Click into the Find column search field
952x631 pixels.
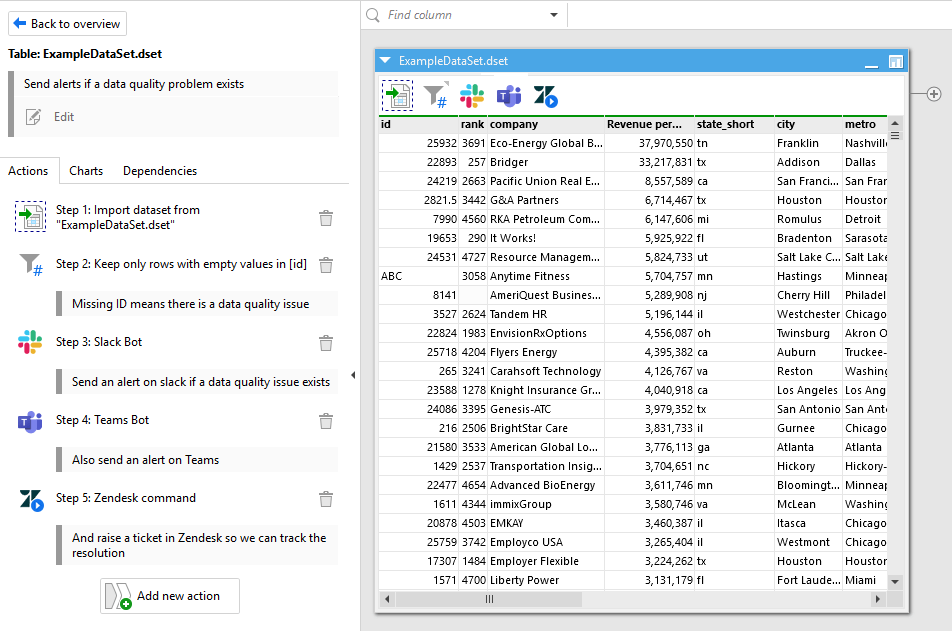464,15
